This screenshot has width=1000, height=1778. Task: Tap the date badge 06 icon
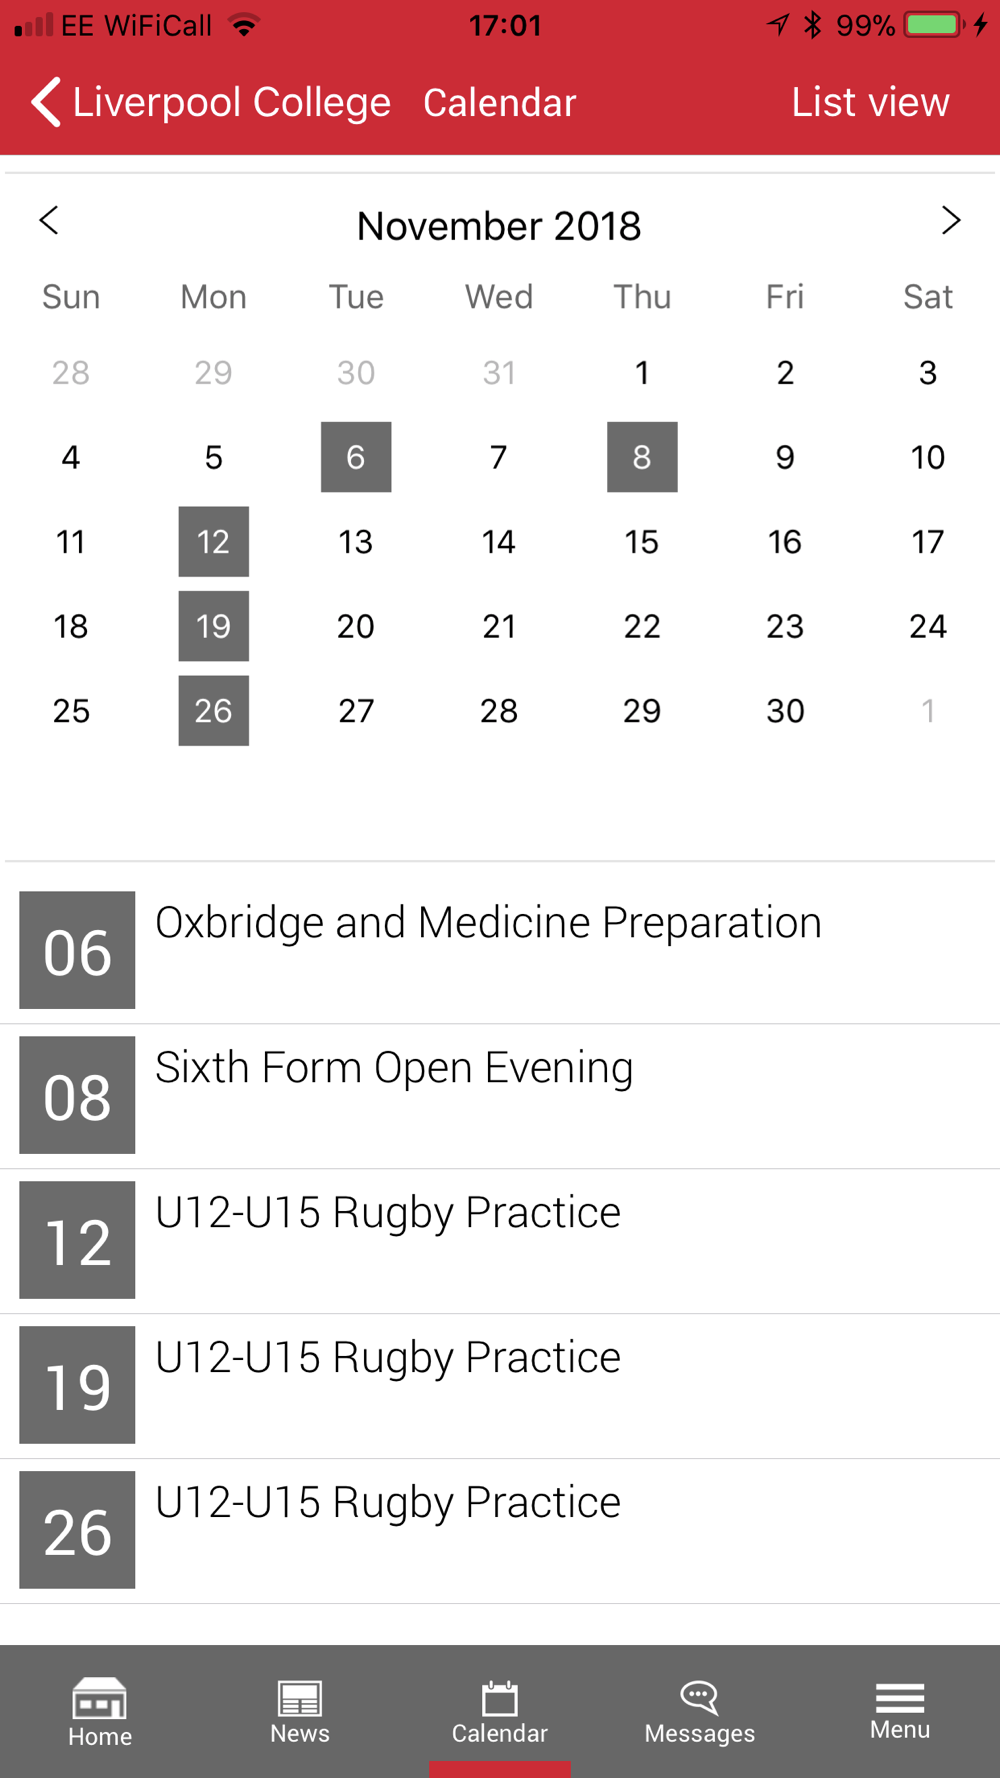tap(77, 950)
